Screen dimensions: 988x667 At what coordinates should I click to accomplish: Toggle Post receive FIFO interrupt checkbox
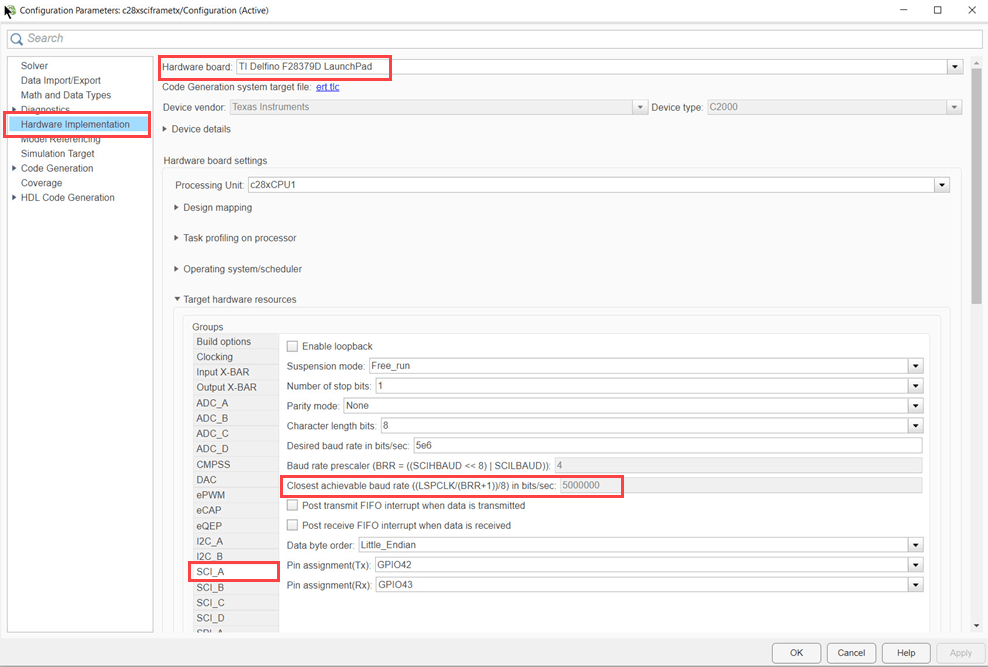pos(292,525)
